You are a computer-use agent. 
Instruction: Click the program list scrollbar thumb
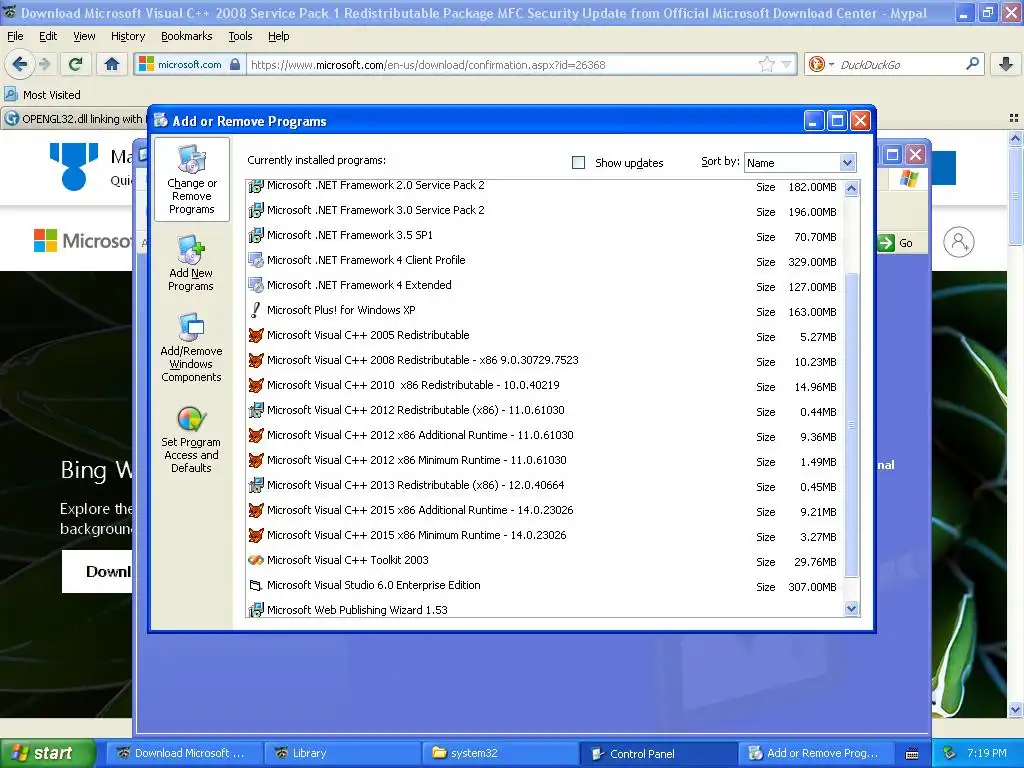coord(851,424)
